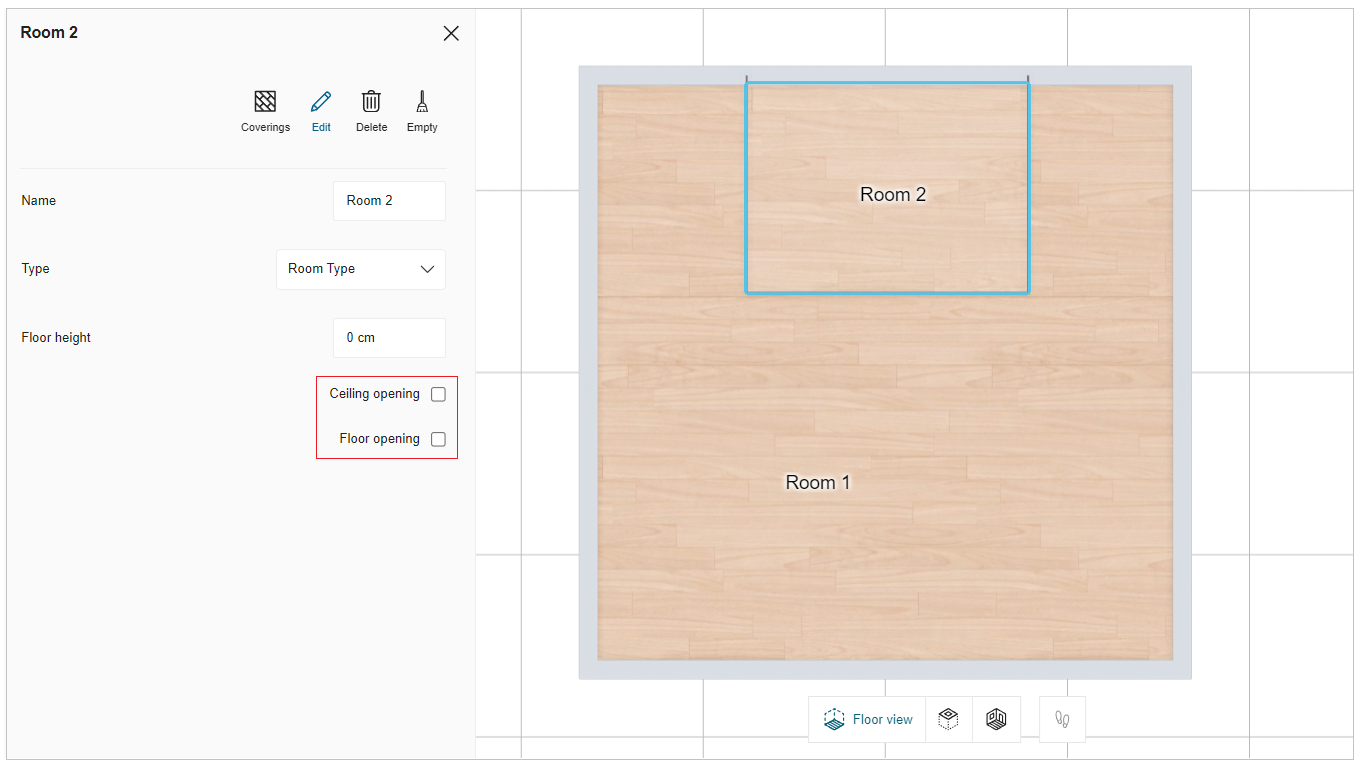Screen dimensions: 1359x766
Task: Select Room 1 label in the floor plan
Action: point(817,482)
